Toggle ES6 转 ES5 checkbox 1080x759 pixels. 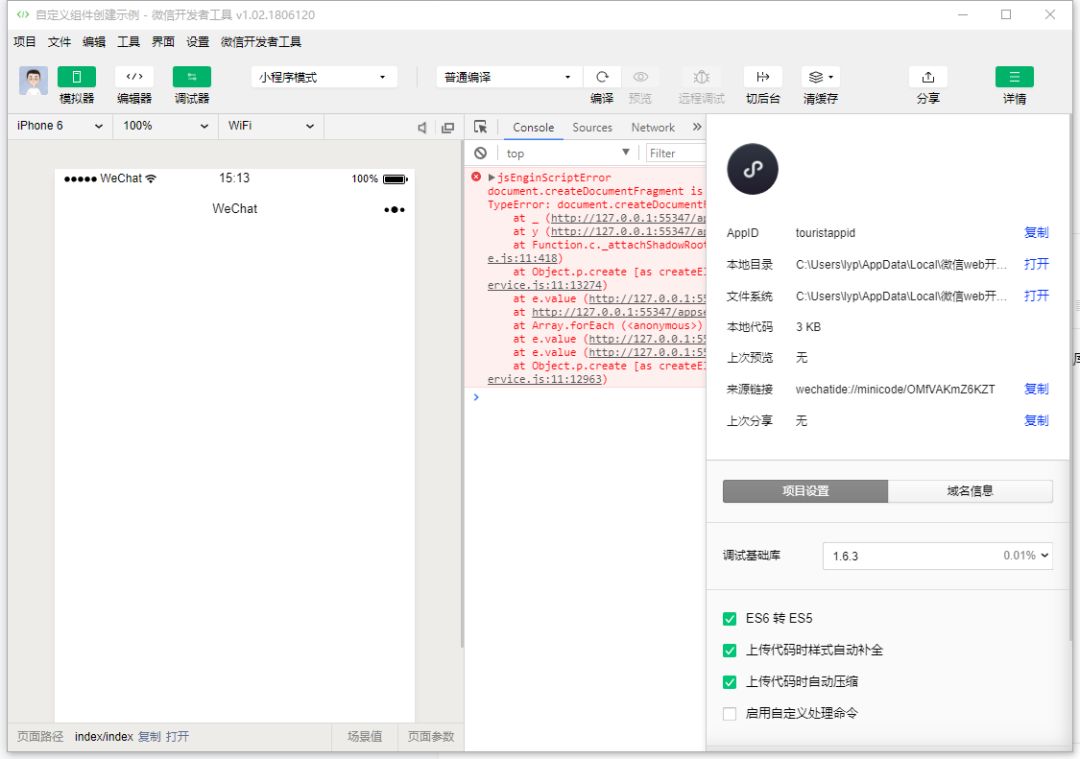point(729,618)
